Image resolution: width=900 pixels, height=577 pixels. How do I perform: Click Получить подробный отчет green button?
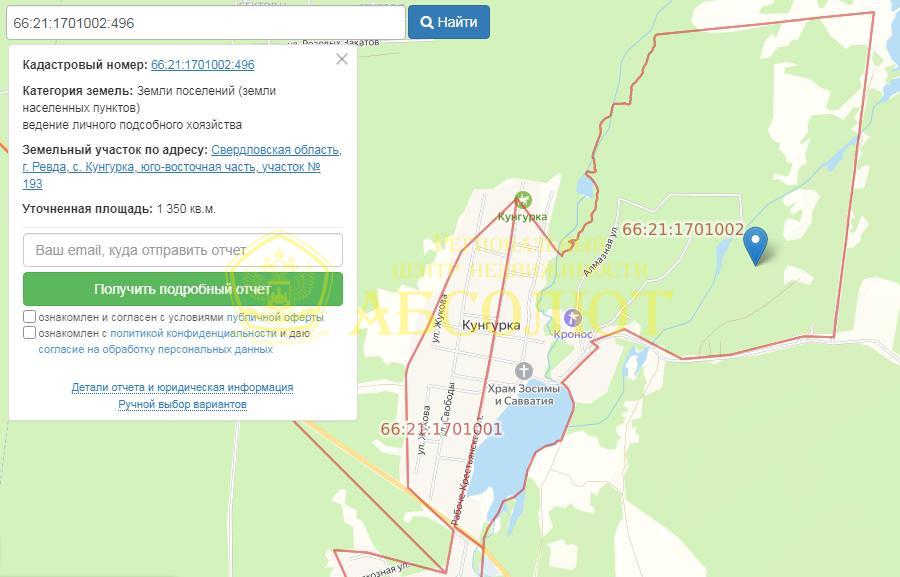coord(183,289)
